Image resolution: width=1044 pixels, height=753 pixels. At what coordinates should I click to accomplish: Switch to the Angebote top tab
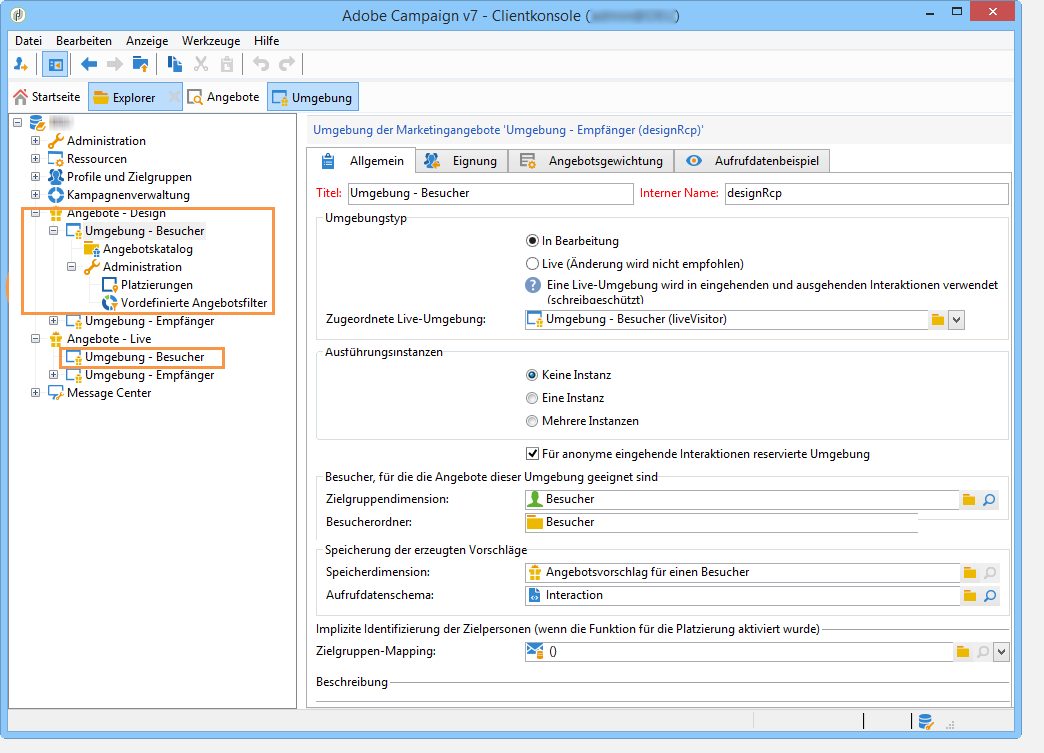pos(224,97)
